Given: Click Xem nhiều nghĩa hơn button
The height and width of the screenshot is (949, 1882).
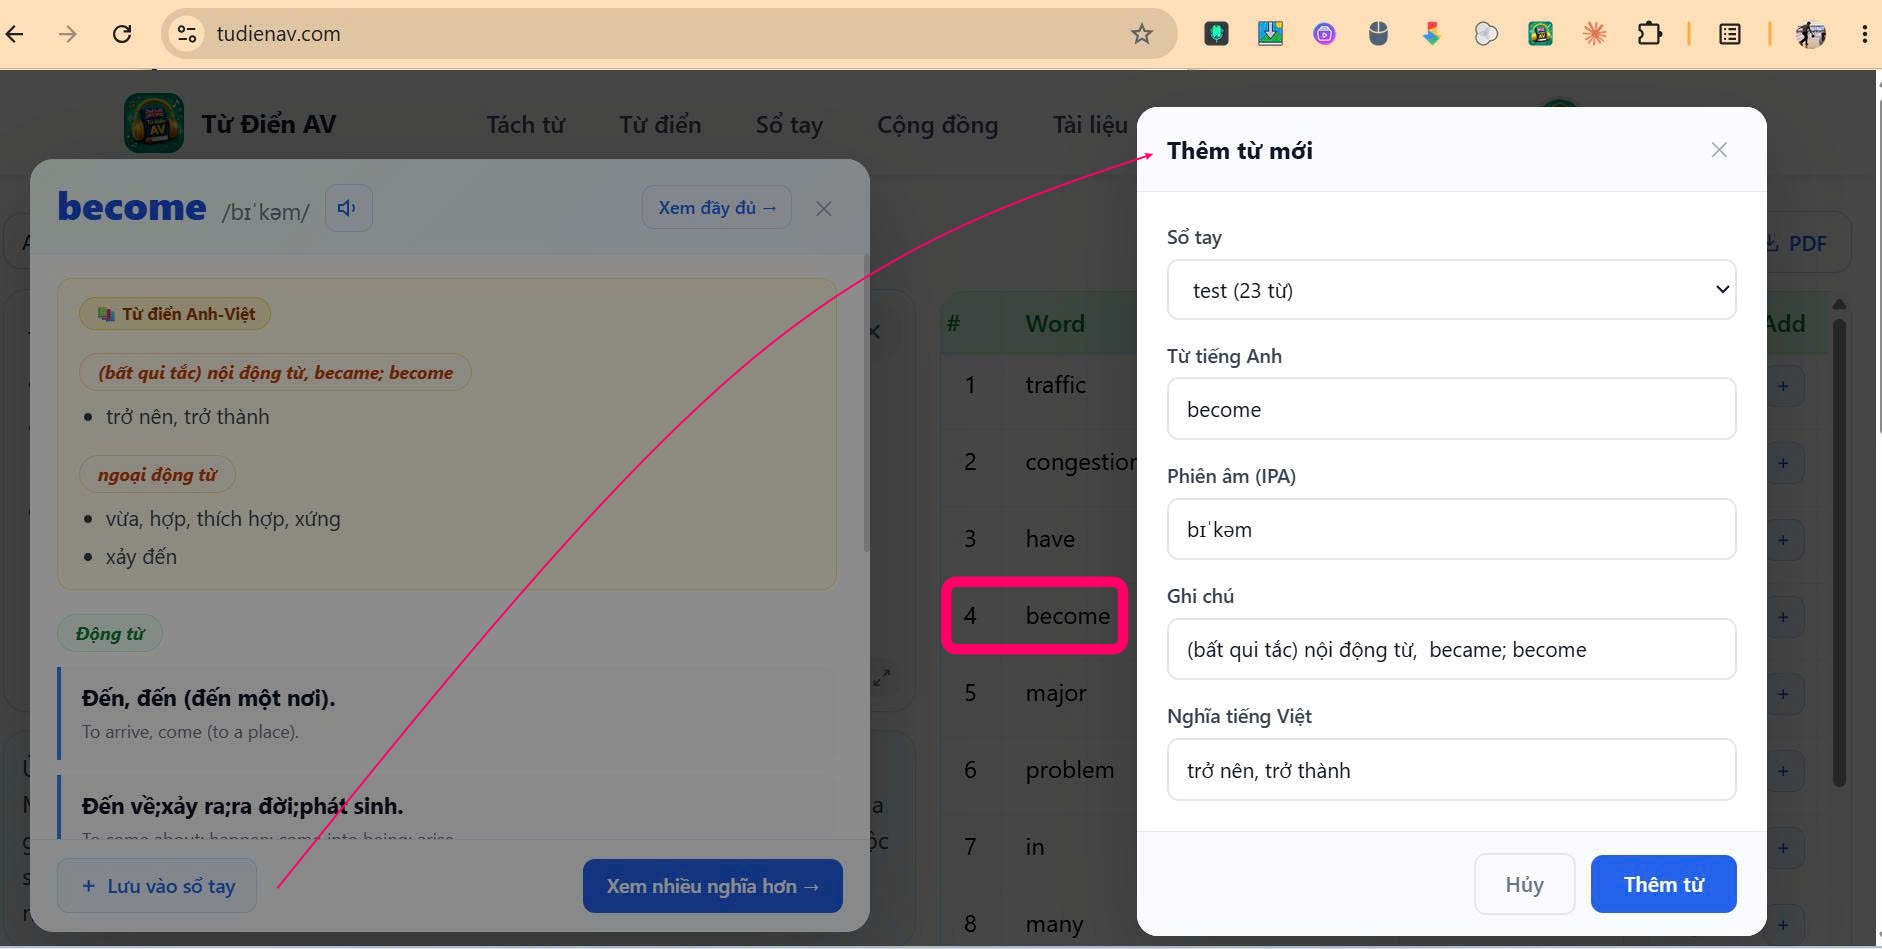Looking at the screenshot, I should tap(713, 886).
